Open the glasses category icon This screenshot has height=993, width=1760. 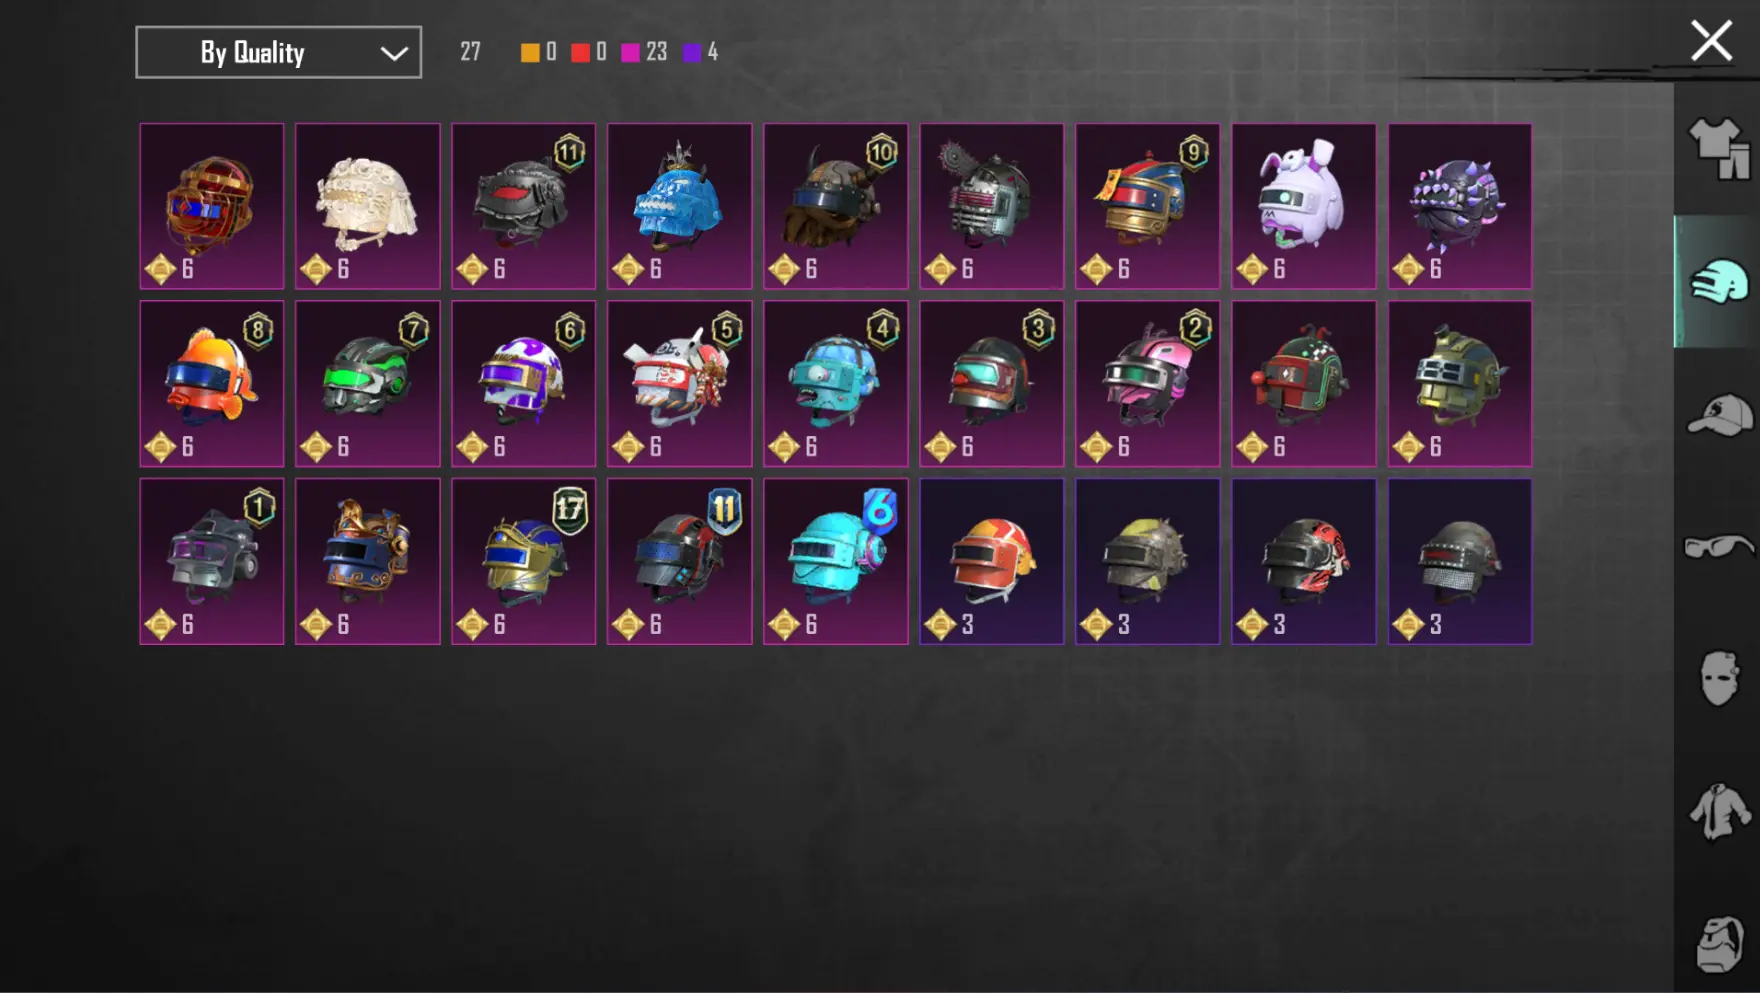[x=1719, y=546]
